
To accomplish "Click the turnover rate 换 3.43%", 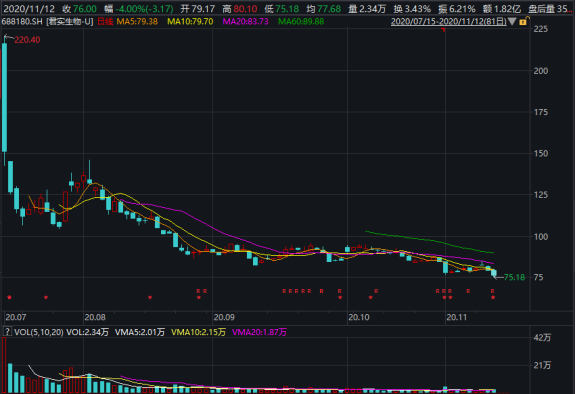I will coord(412,9).
